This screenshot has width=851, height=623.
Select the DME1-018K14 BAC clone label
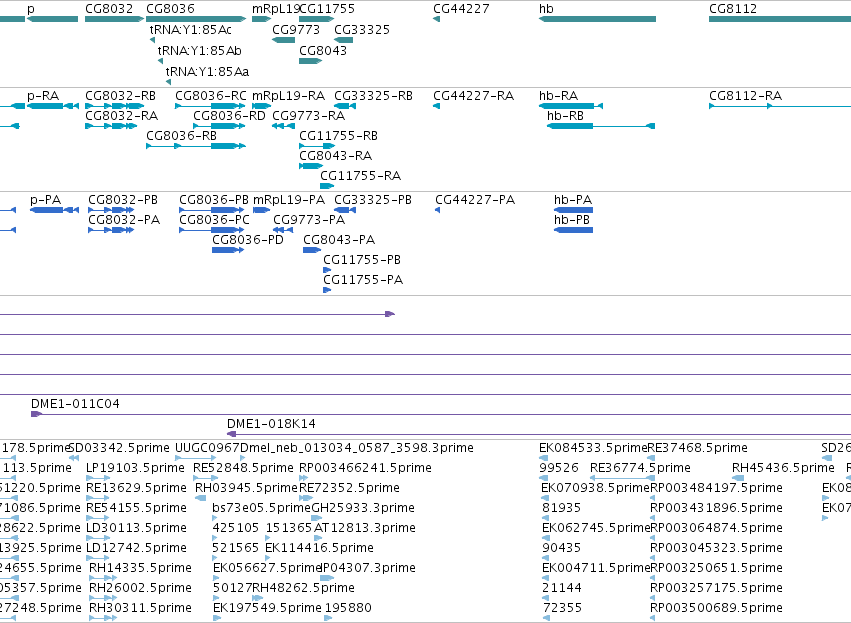pyautogui.click(x=271, y=424)
